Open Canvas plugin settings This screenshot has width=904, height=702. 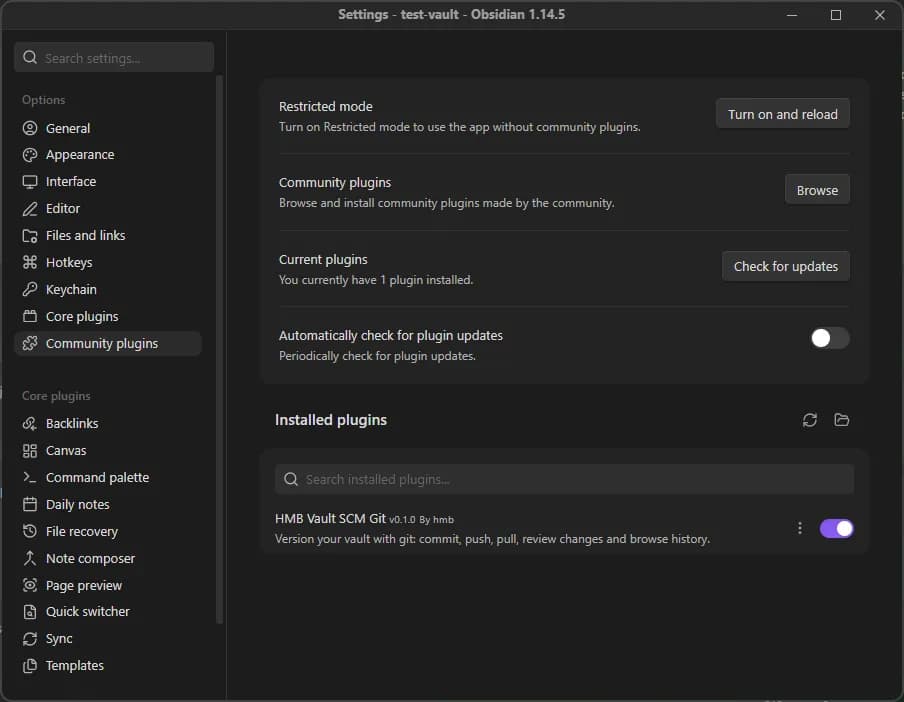point(108,451)
